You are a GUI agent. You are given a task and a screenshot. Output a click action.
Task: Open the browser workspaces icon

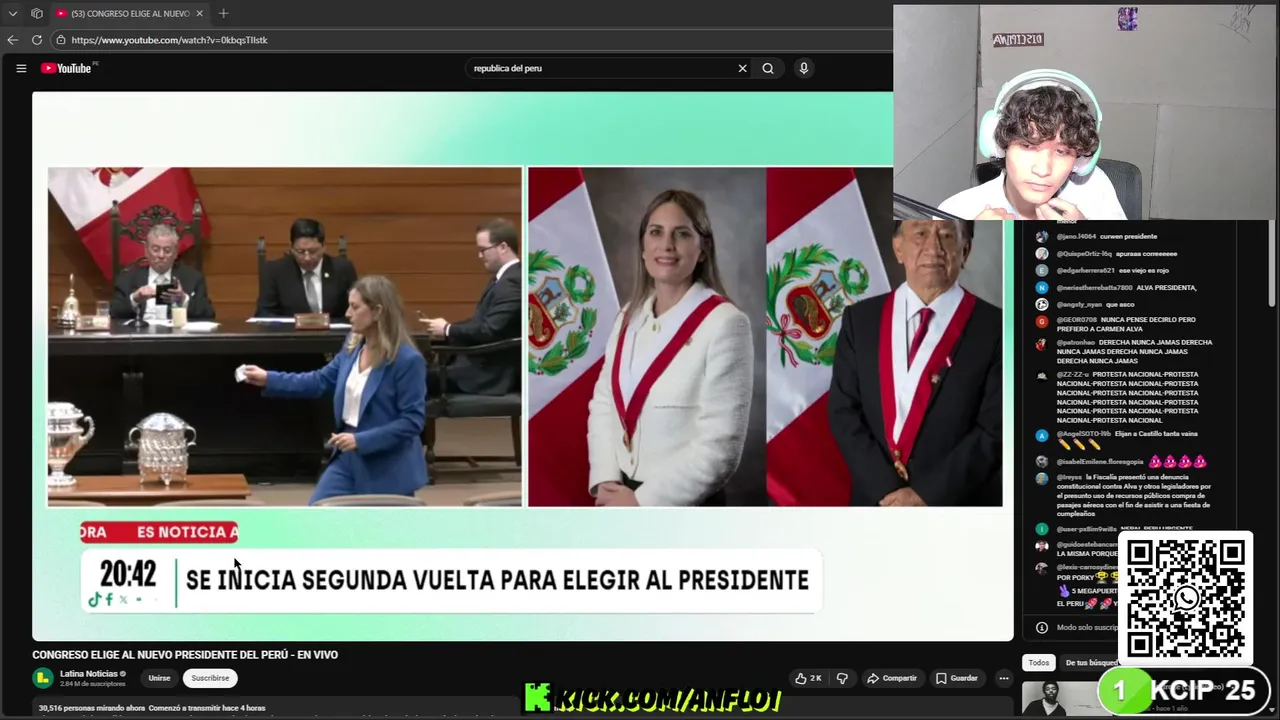click(37, 13)
